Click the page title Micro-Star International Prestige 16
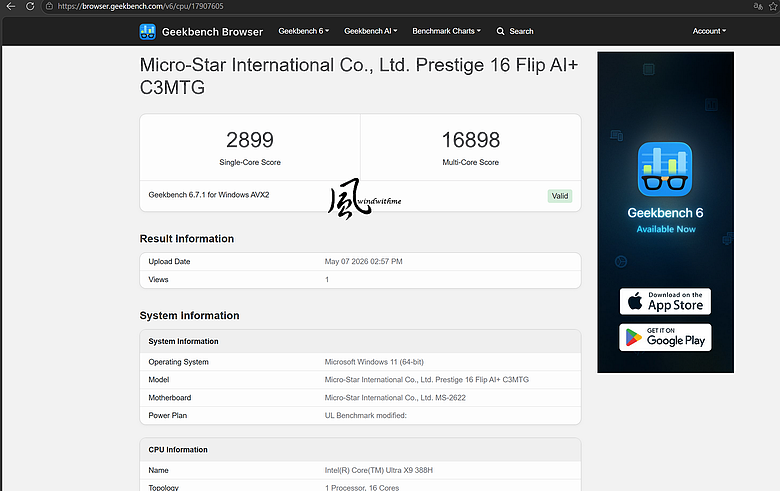Image resolution: width=780 pixels, height=491 pixels. tap(359, 76)
